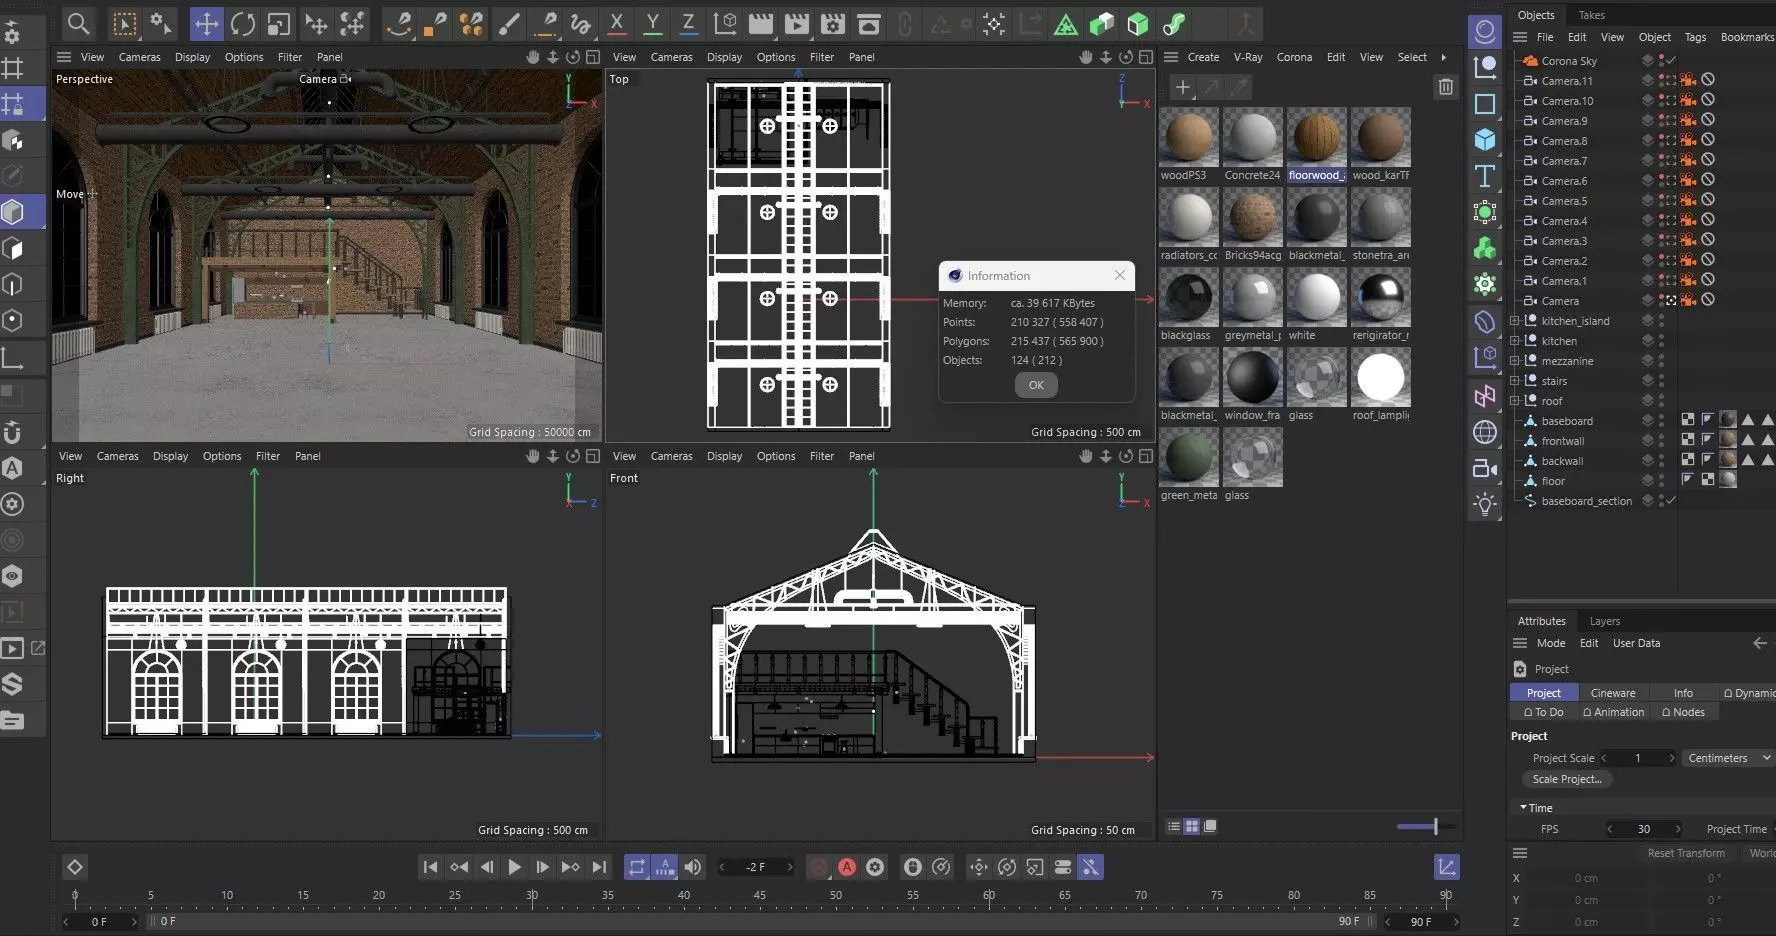Delete material using trash icon
Screen dimensions: 1776x936
[1445, 87]
